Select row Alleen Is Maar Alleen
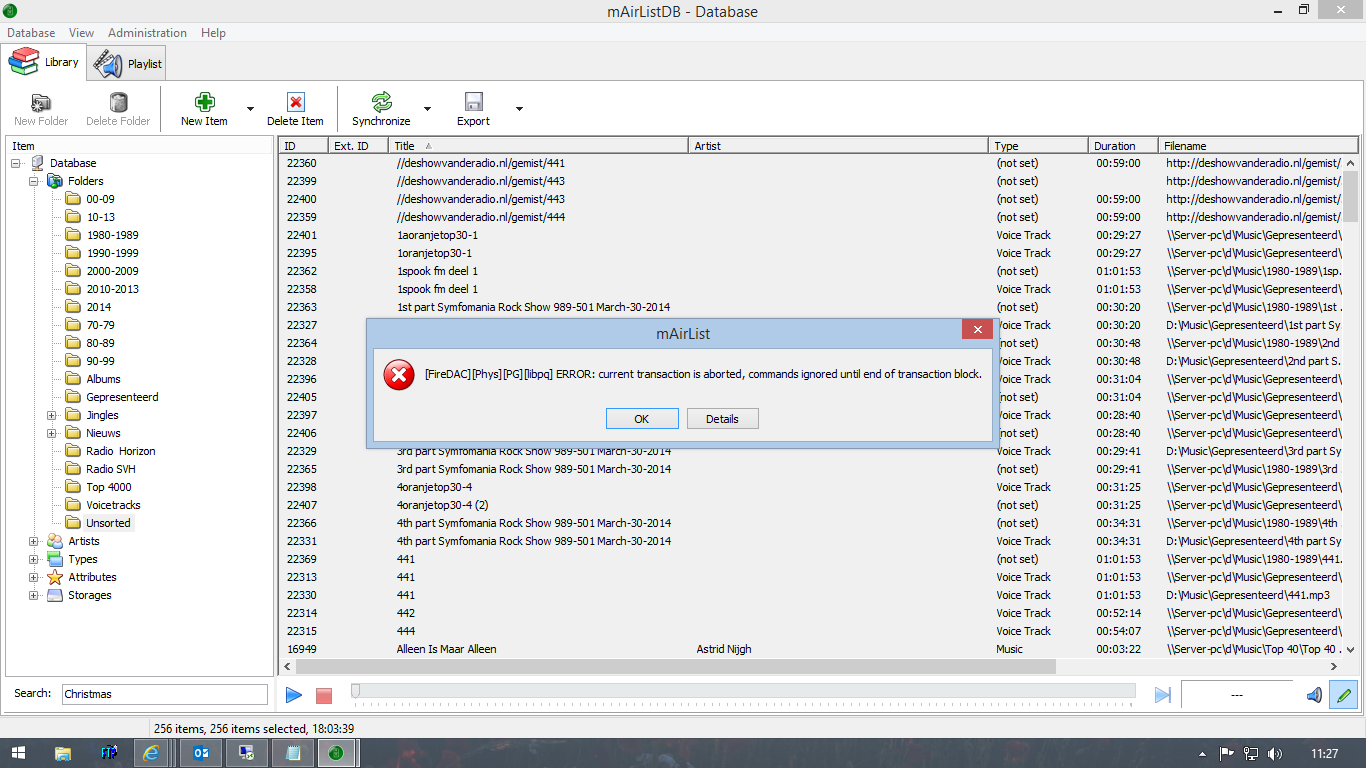 [810, 649]
